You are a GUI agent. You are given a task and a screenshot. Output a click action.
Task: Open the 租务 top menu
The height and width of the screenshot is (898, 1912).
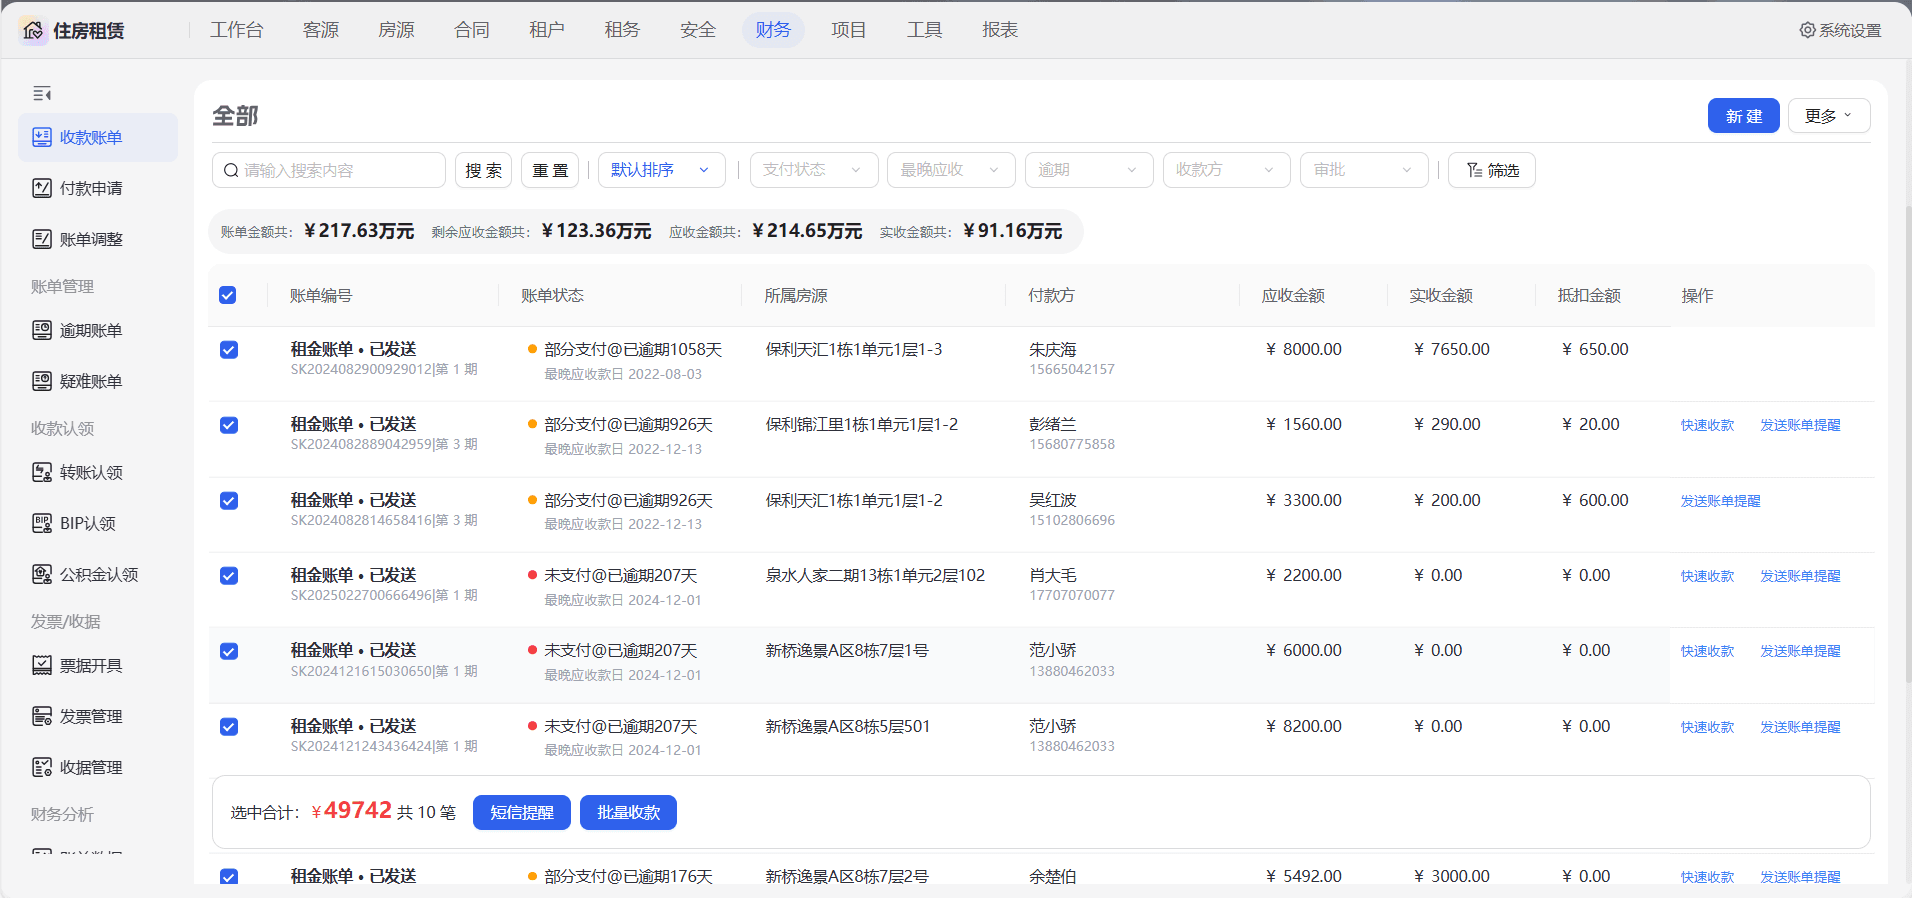(x=622, y=30)
